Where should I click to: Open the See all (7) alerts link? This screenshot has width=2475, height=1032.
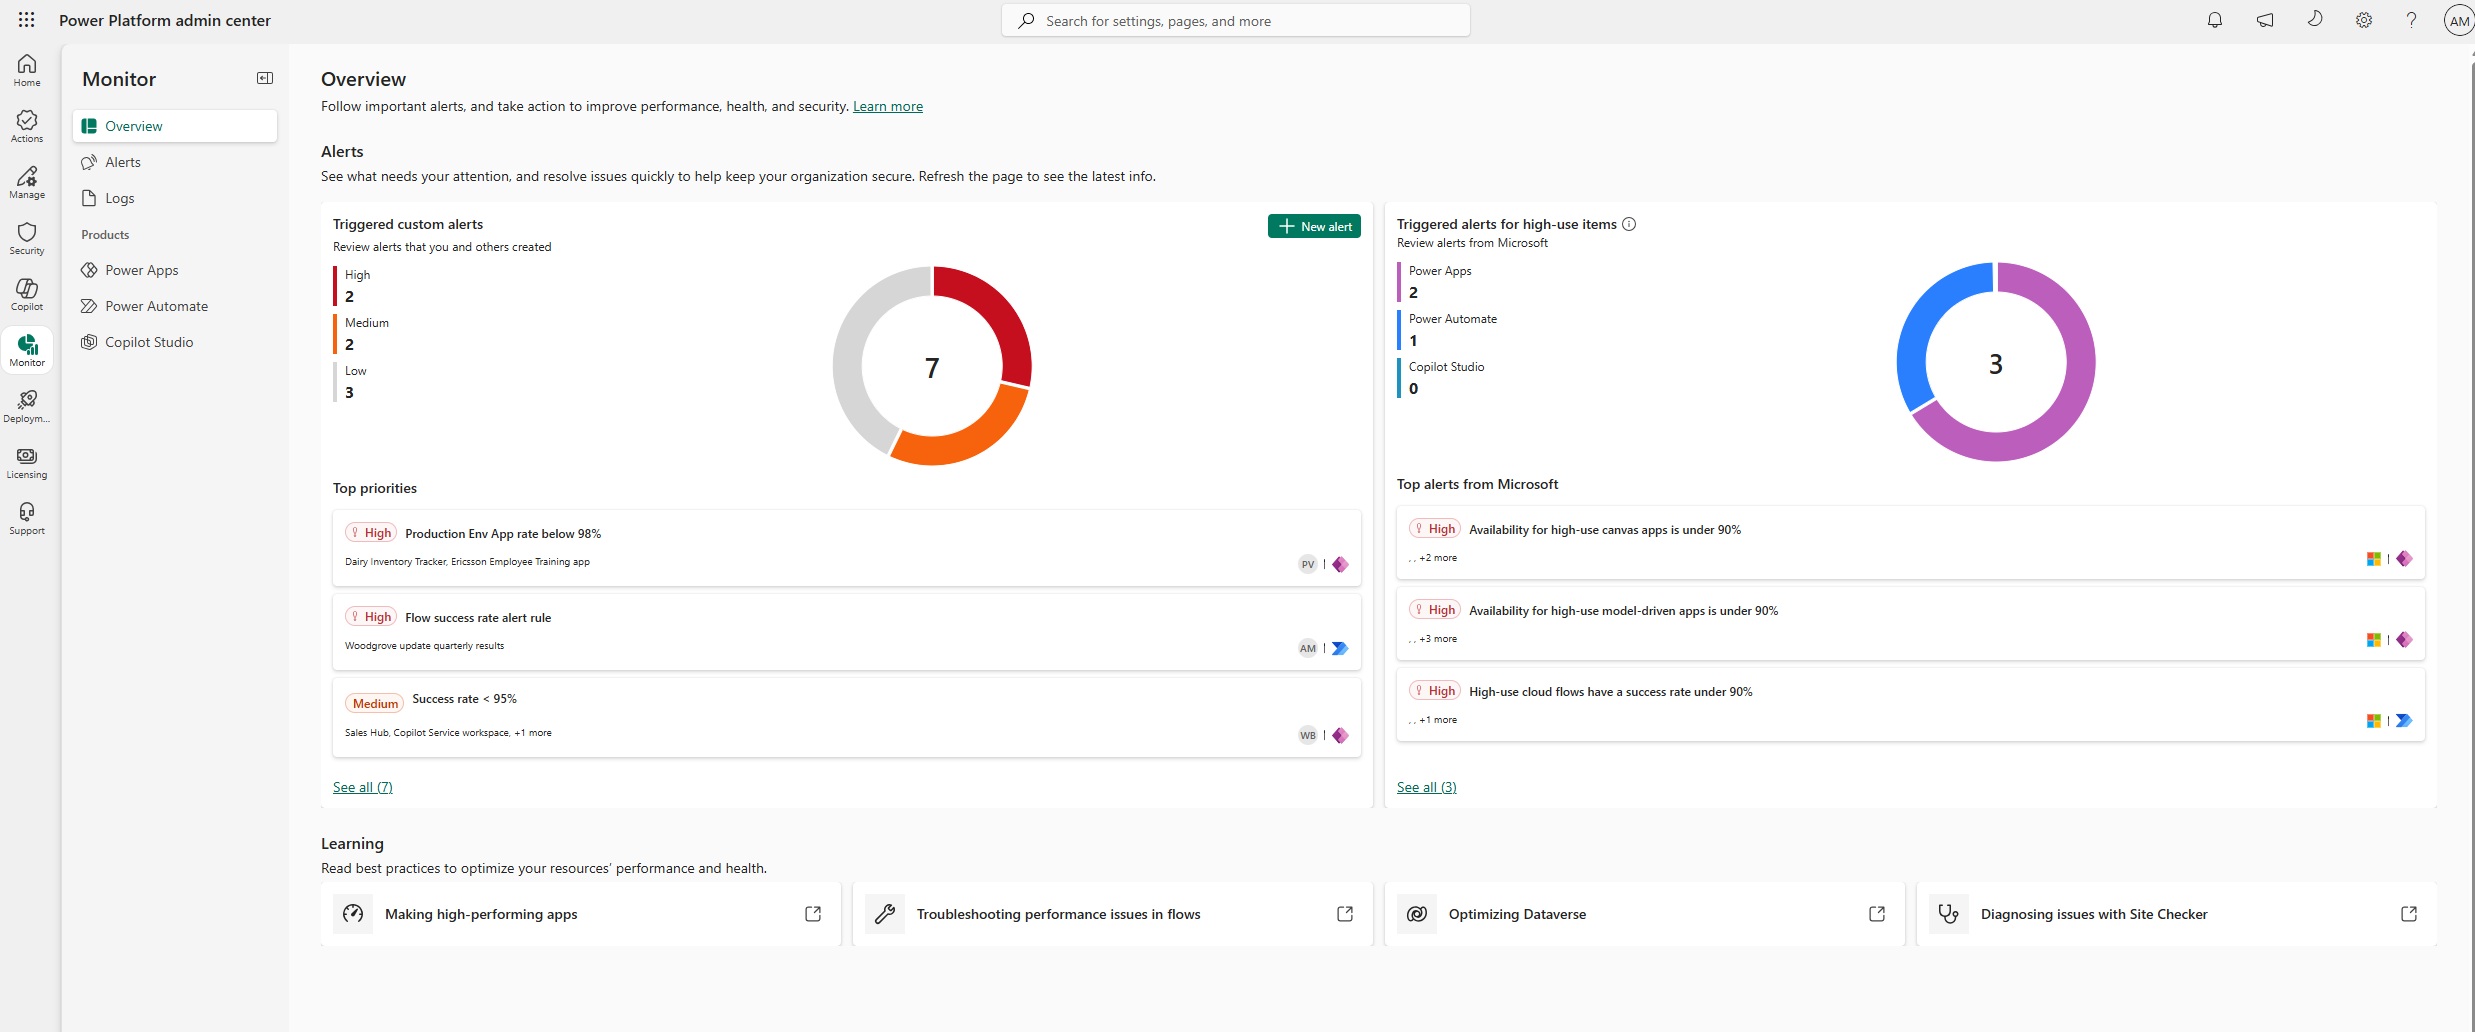(x=362, y=787)
